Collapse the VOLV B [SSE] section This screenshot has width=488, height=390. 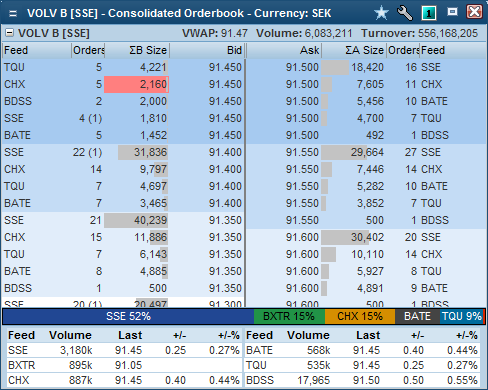(10, 33)
